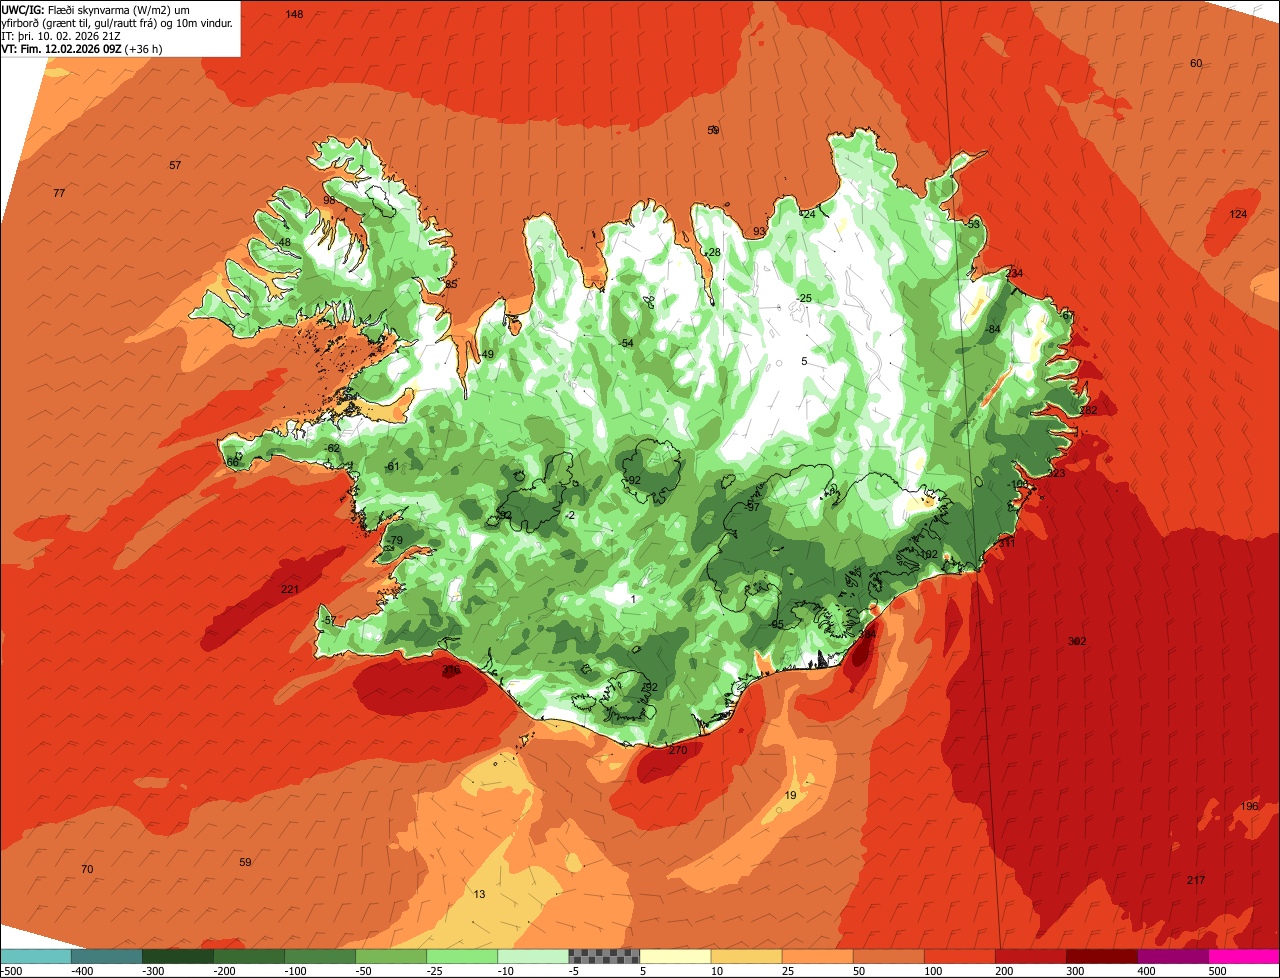Screen dimensions: 1280x978
Task: Select the 'IT: þri. 10. 02. 2026 21Z' line
Action: (62, 35)
